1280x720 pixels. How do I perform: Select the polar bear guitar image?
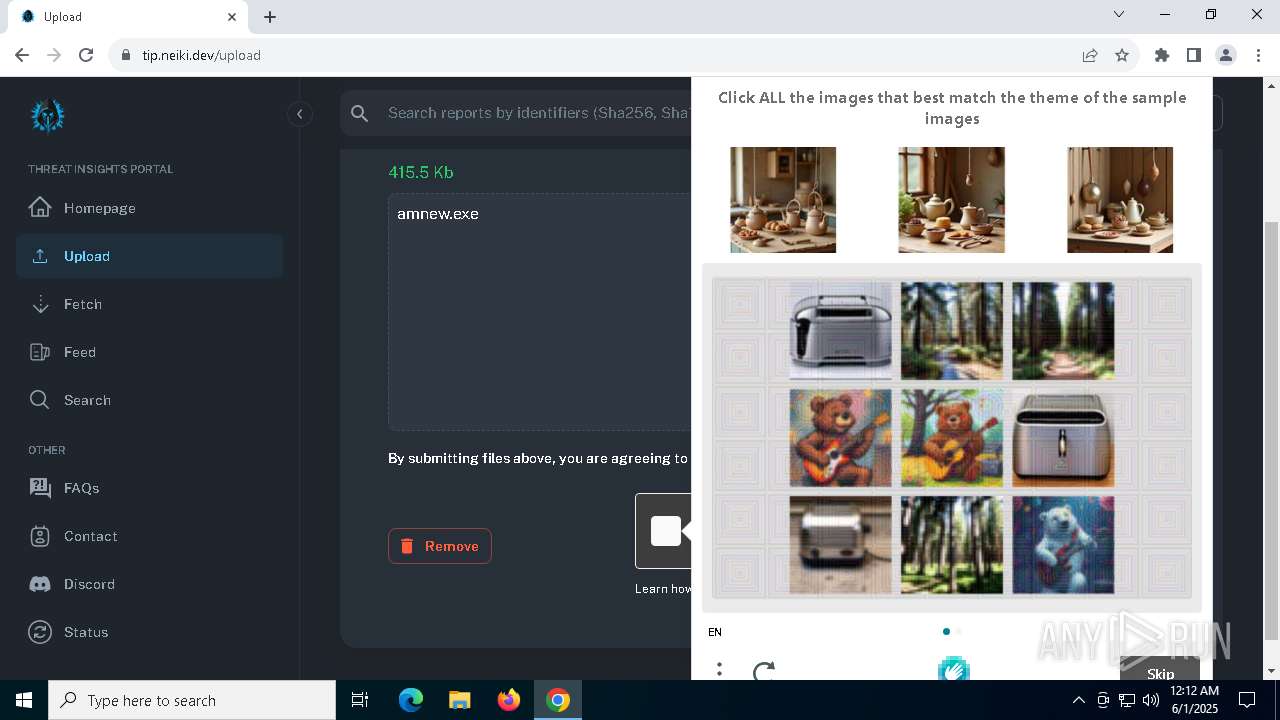[1063, 545]
